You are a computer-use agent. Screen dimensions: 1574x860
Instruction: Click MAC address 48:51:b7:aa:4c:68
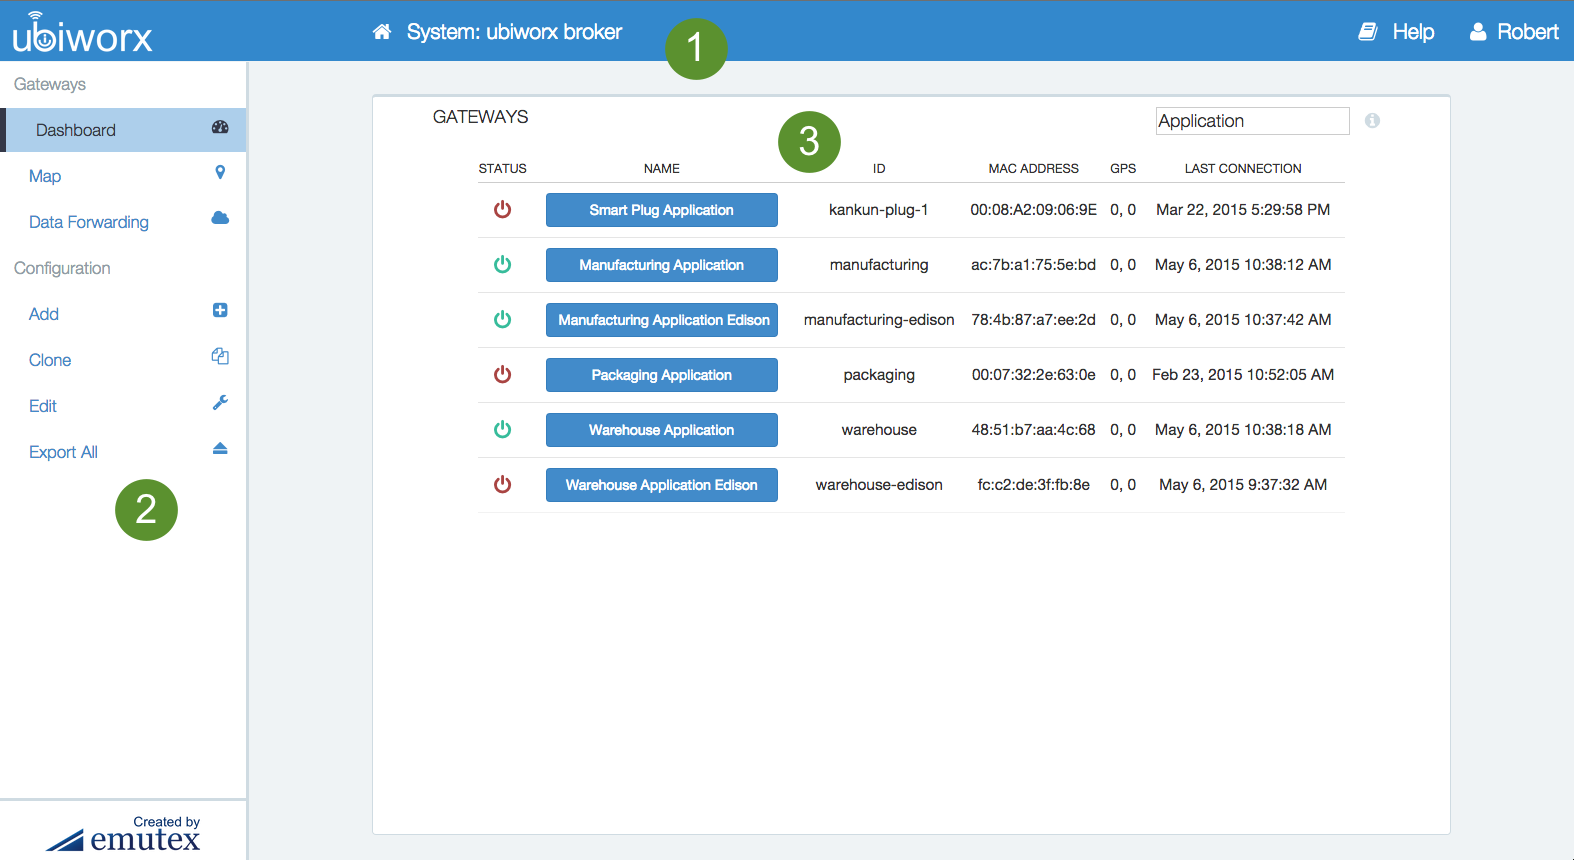1034,430
